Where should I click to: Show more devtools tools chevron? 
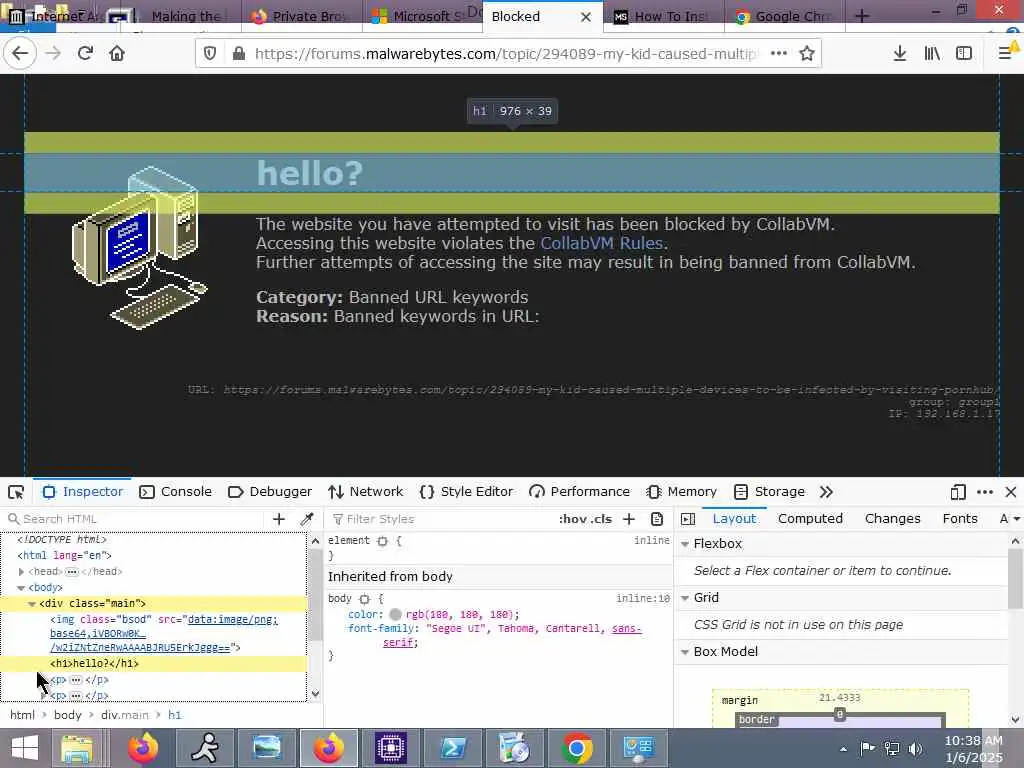(x=826, y=492)
